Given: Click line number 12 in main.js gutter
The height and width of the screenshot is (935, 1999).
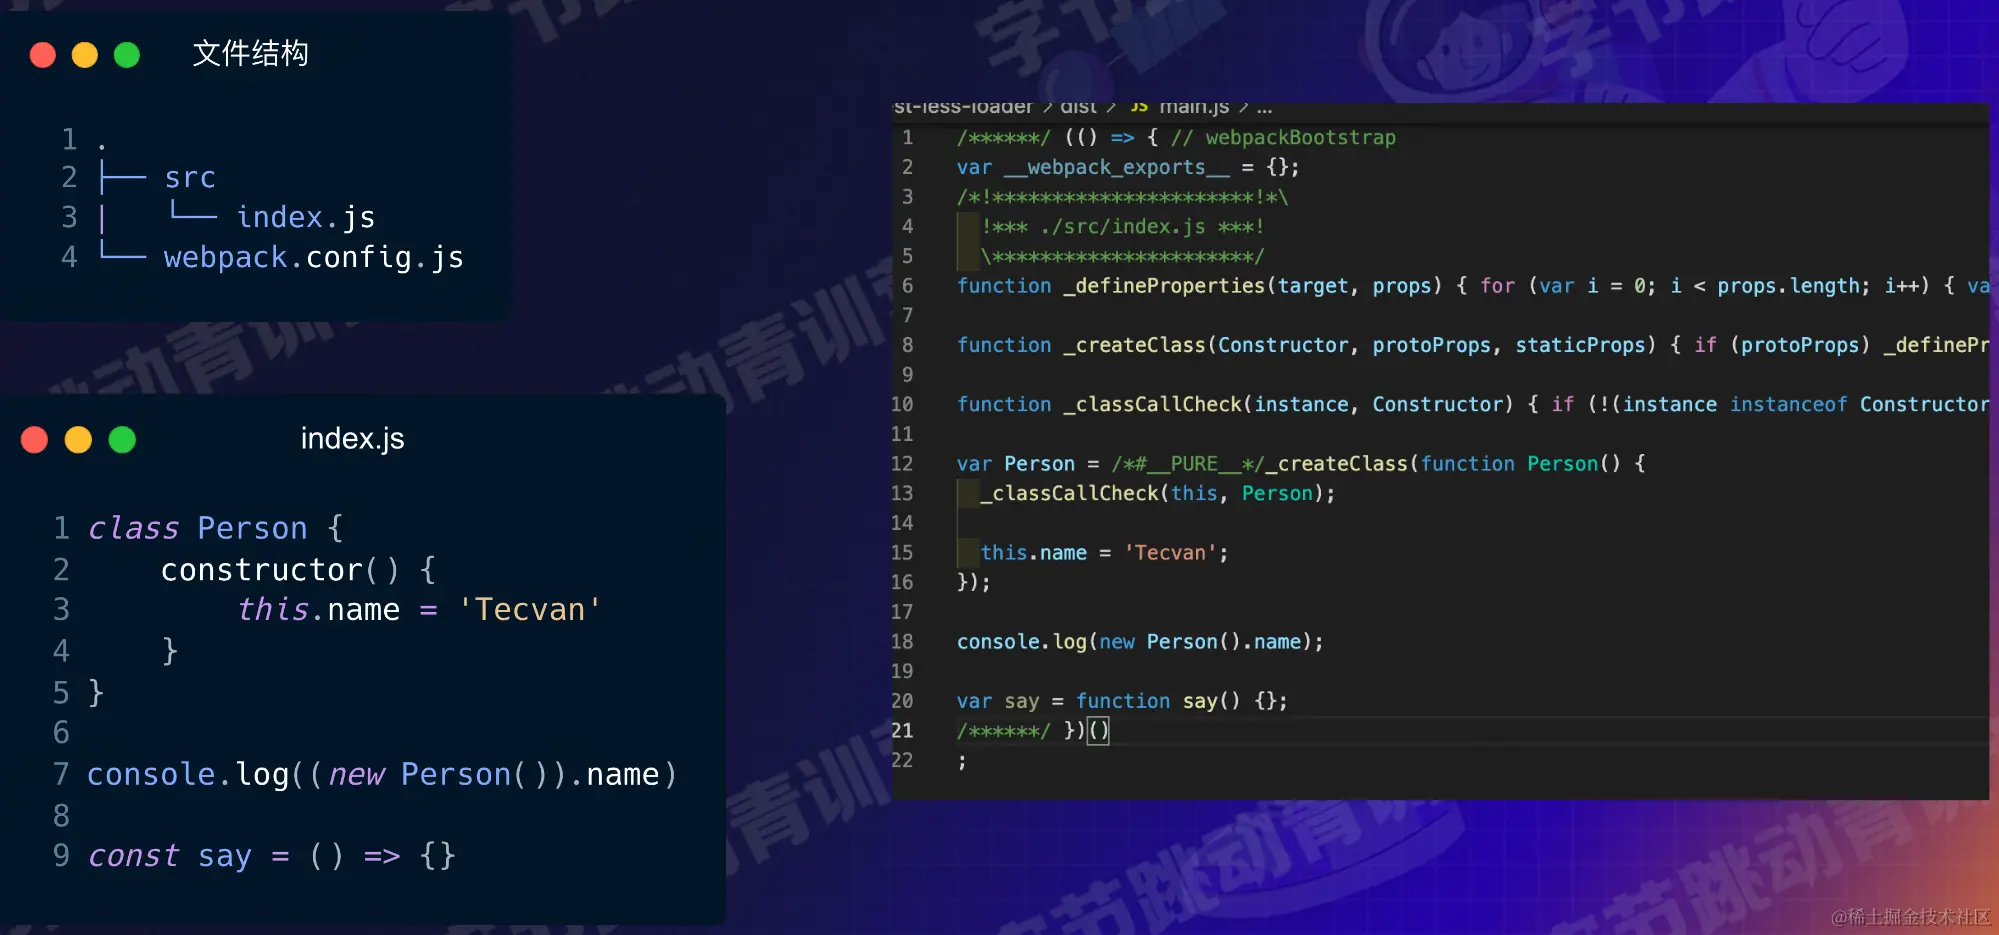Looking at the screenshot, I should click(902, 464).
